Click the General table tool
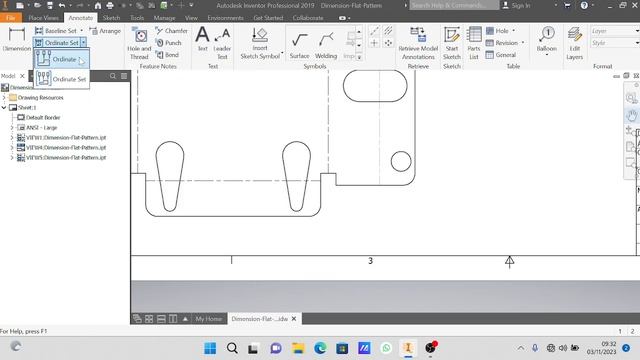640x360 pixels. click(x=501, y=55)
